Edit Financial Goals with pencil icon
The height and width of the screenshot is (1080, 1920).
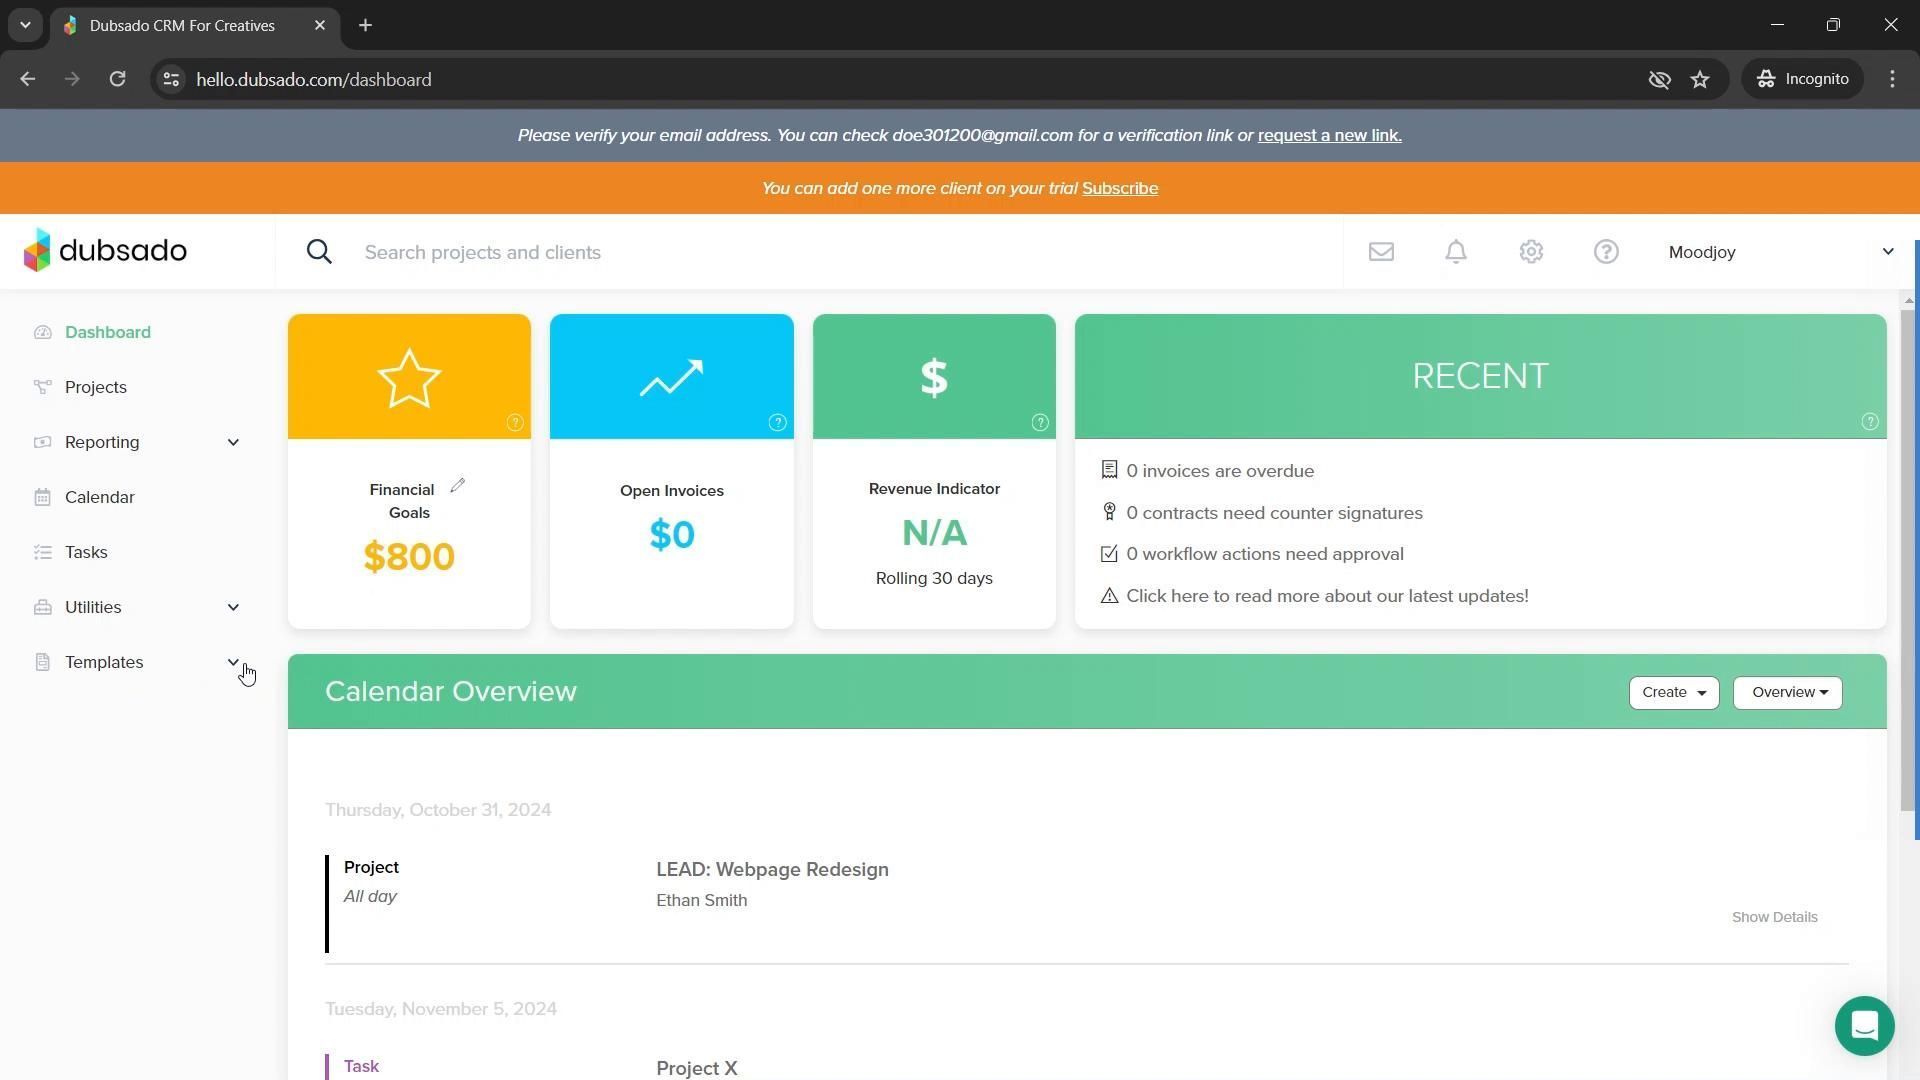458,486
